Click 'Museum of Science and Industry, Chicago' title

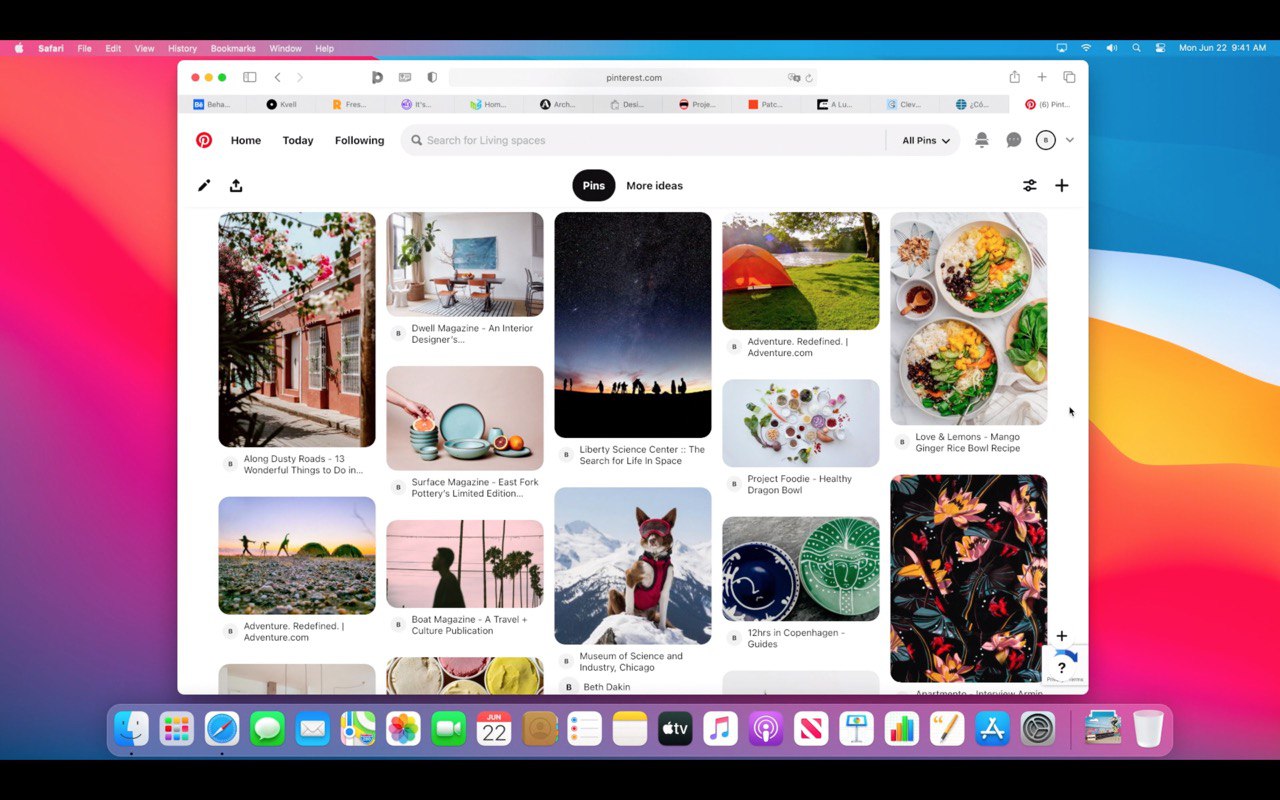(631, 662)
